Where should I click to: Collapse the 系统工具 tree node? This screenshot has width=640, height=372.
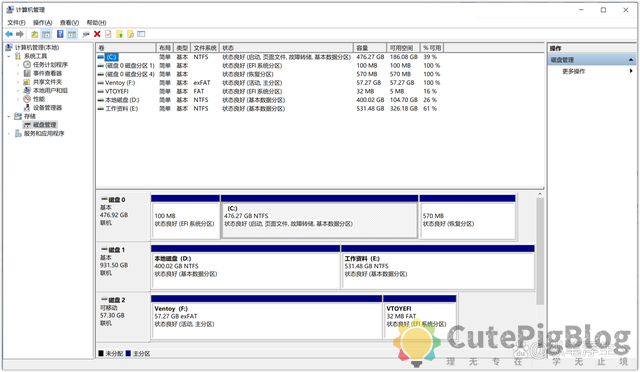pos(9,56)
